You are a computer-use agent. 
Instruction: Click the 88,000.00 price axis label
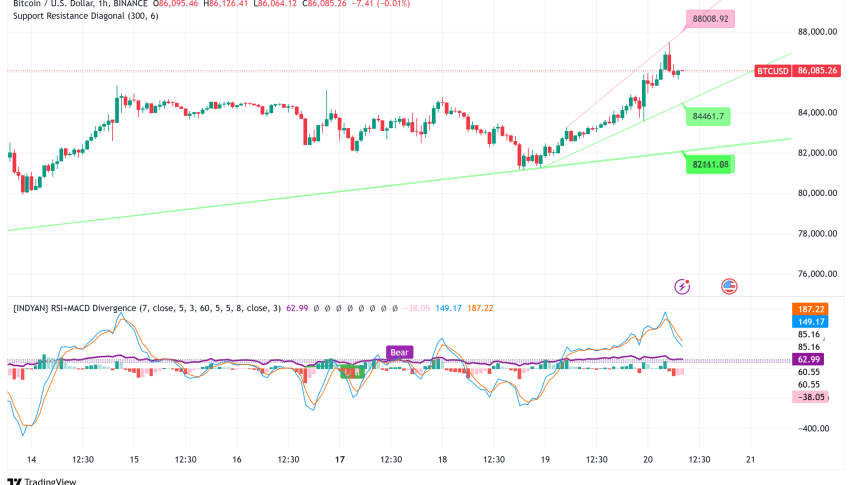coord(817,32)
